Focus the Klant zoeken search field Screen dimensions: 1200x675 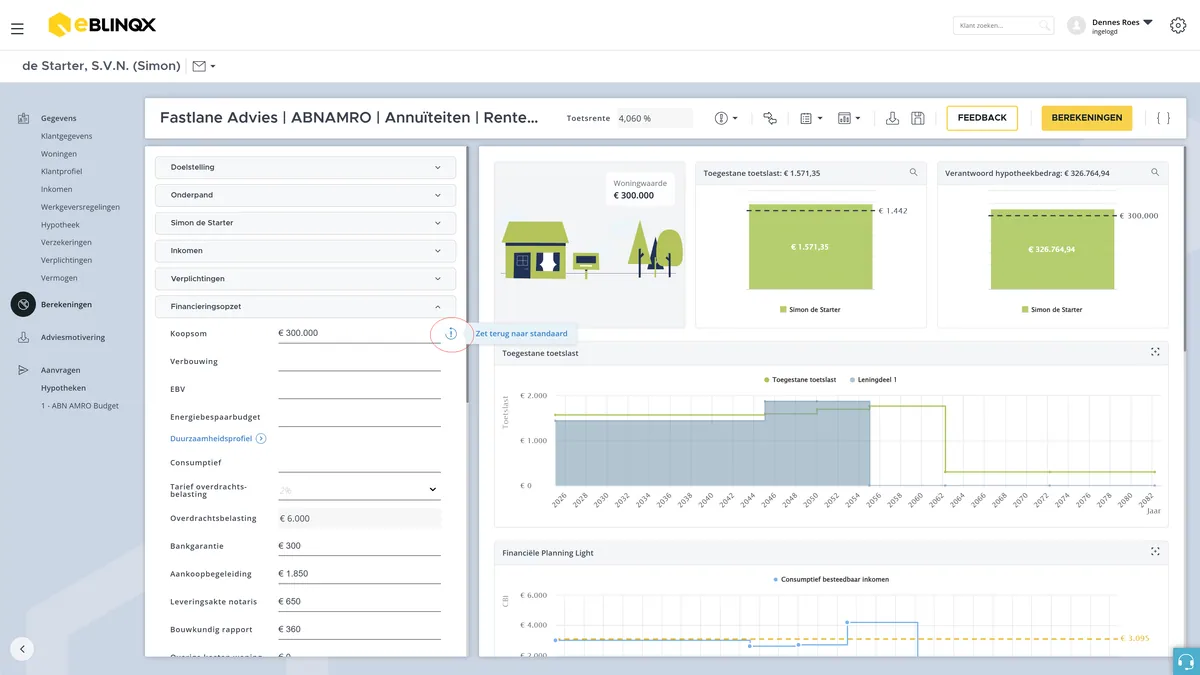1003,25
